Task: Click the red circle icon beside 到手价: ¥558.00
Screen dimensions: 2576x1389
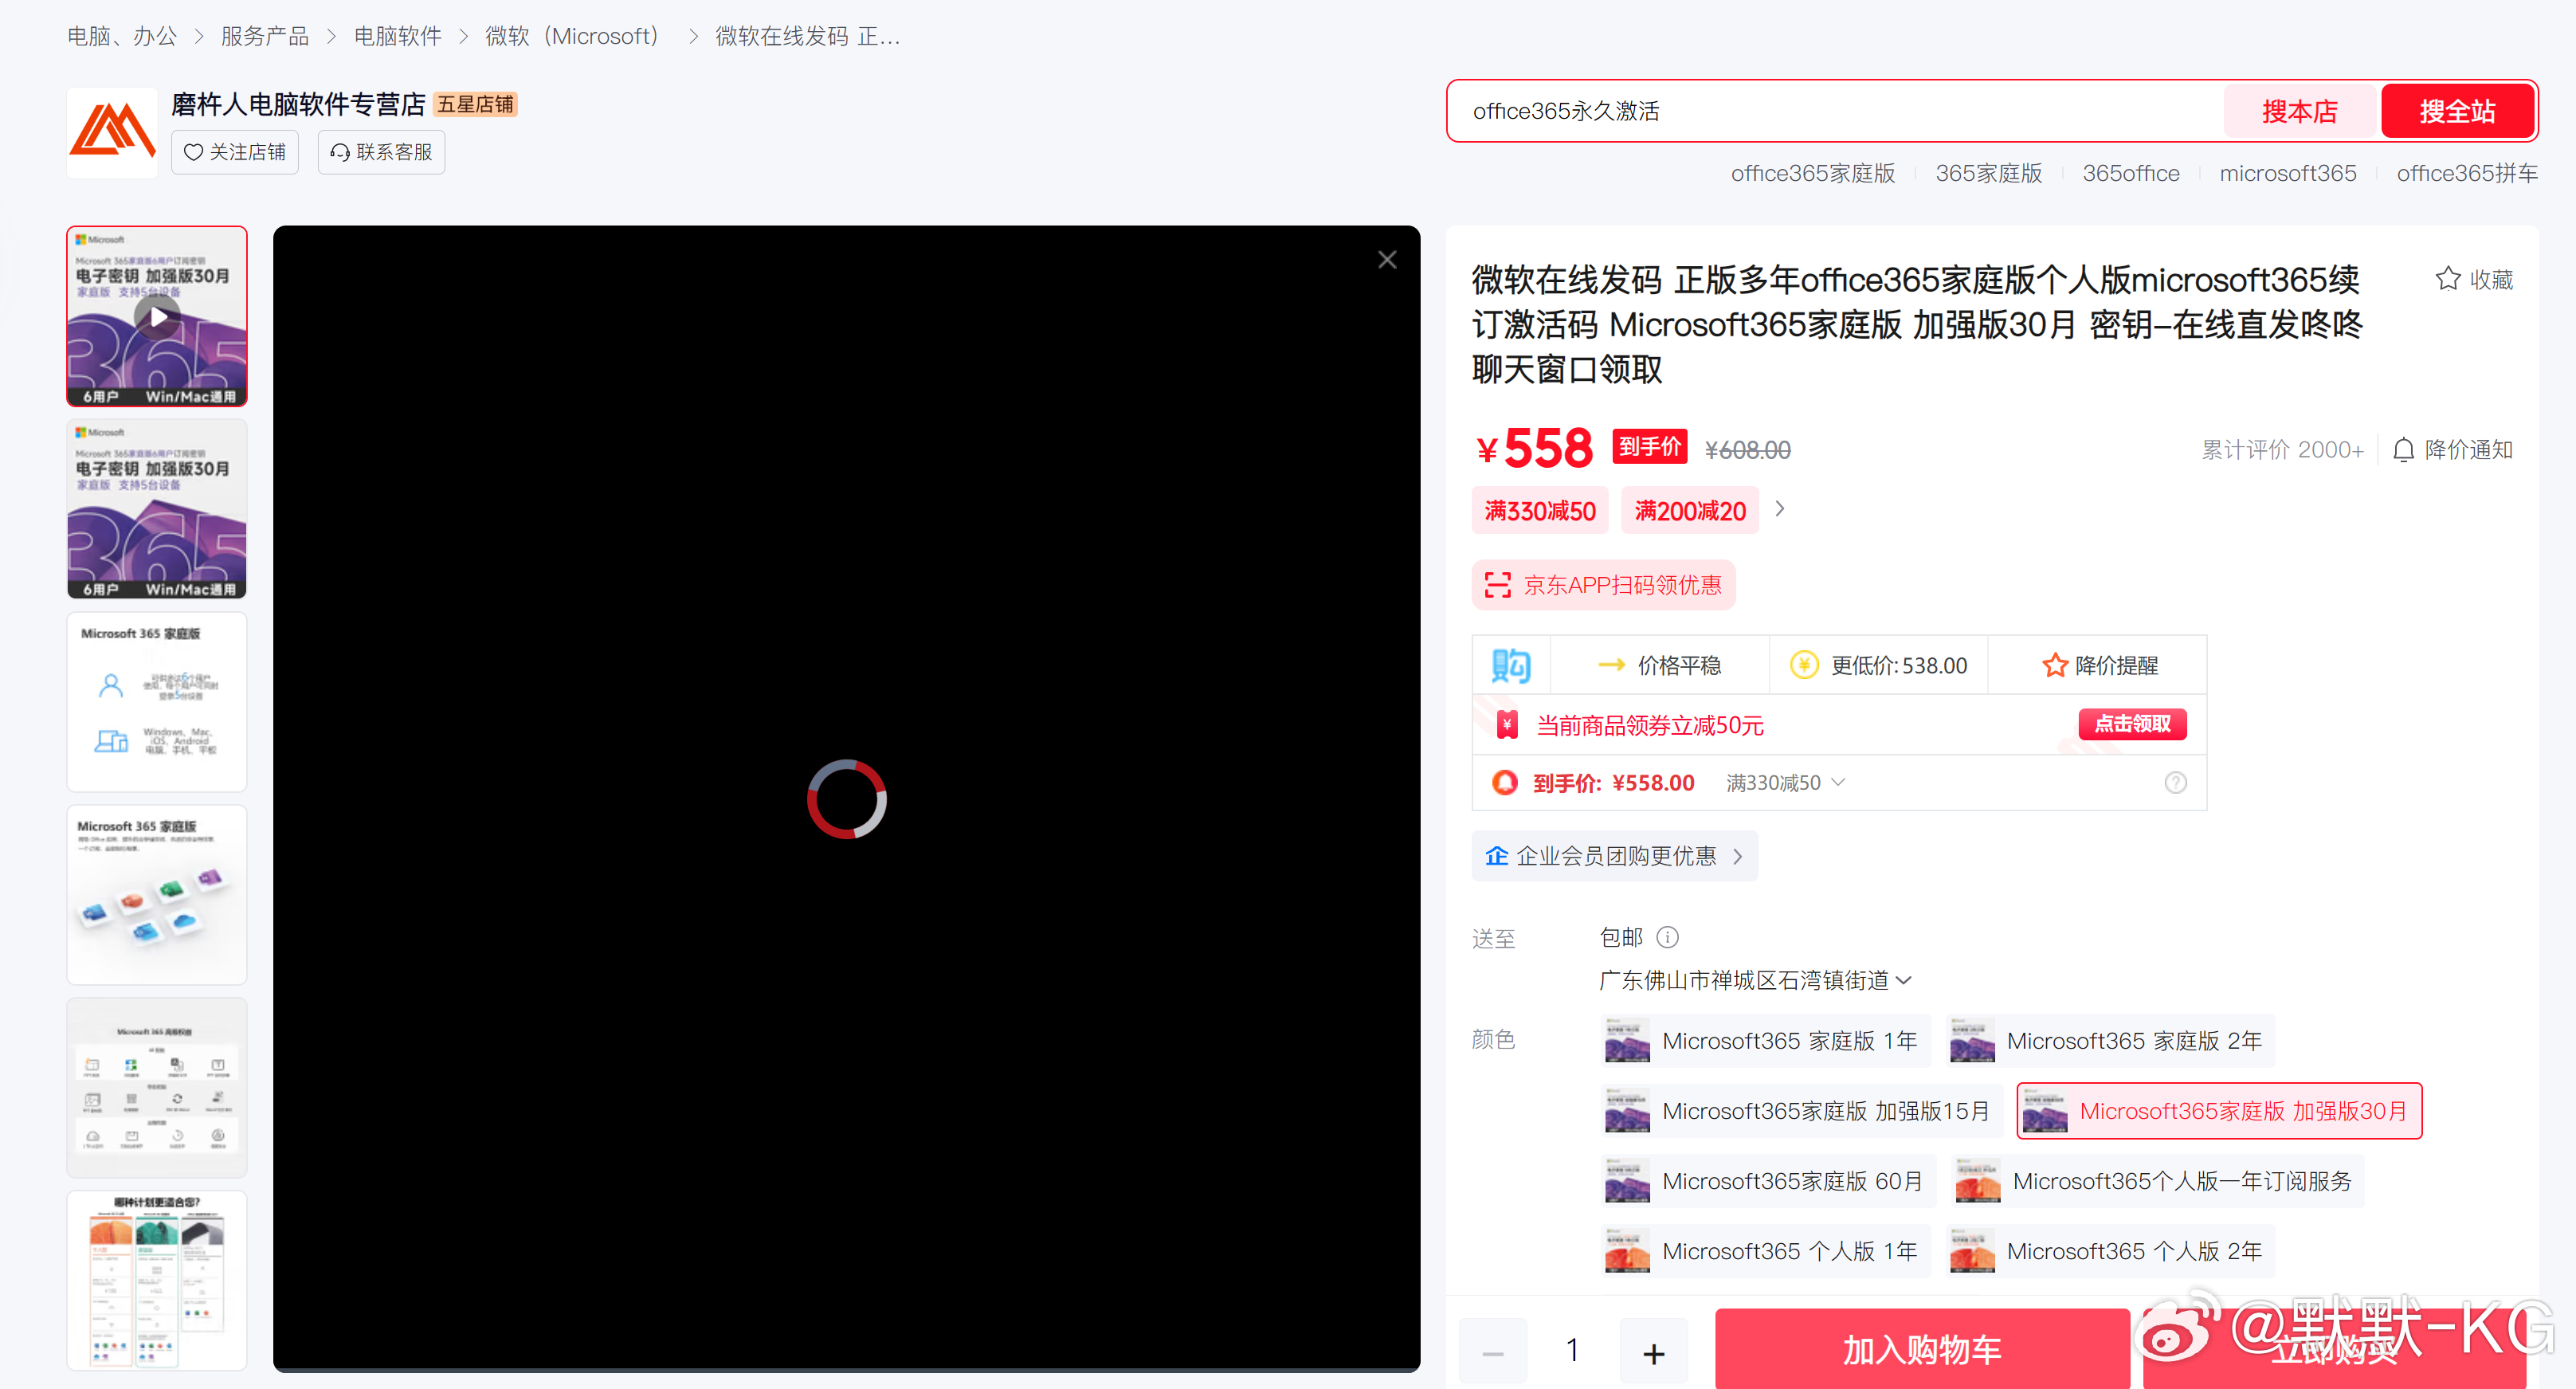Action: (1504, 783)
